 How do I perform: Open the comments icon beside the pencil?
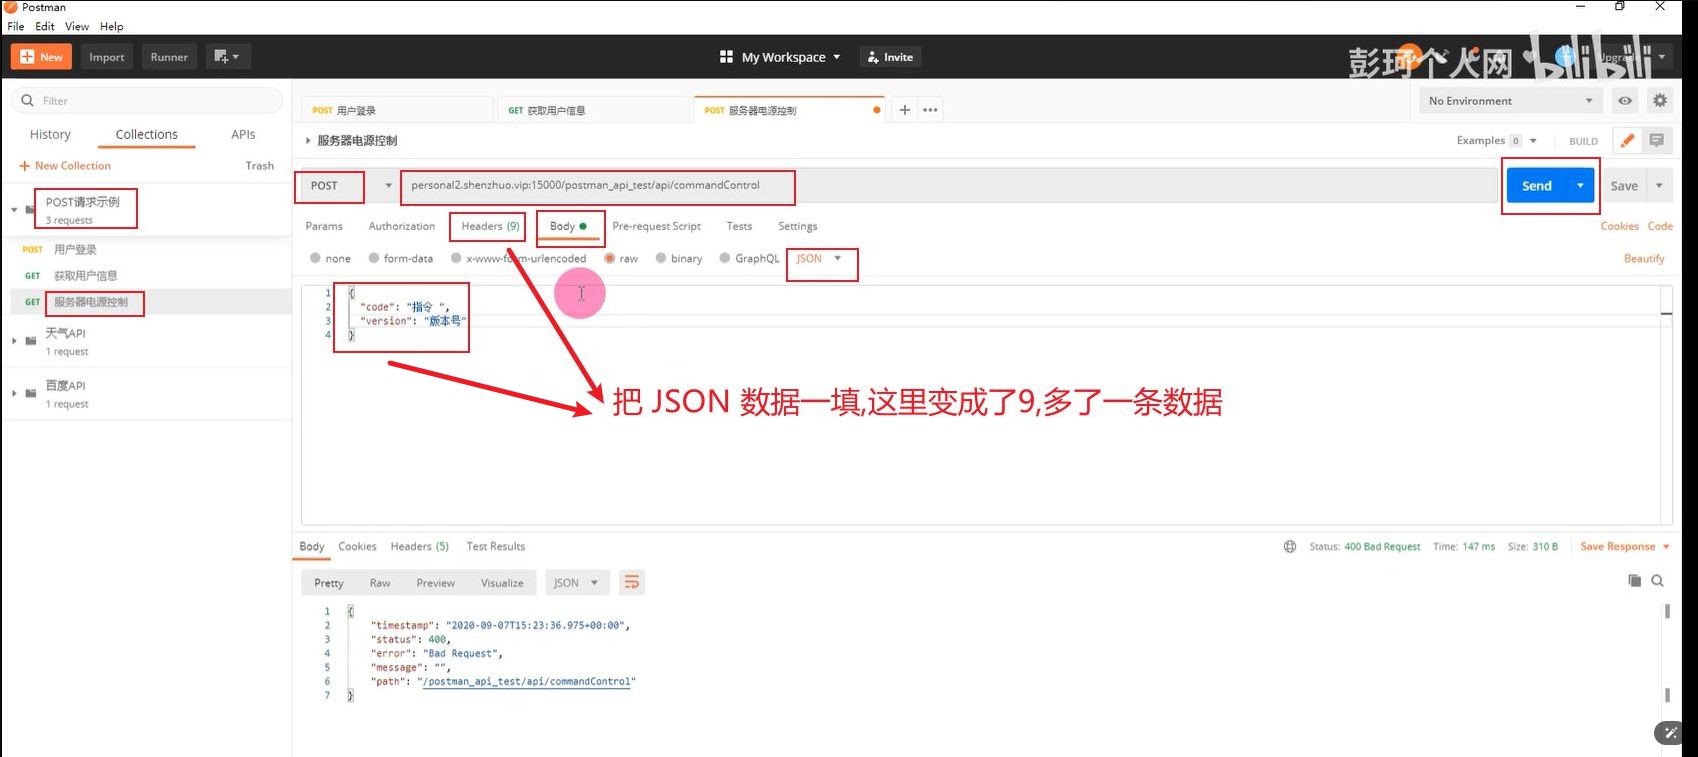click(x=1657, y=141)
